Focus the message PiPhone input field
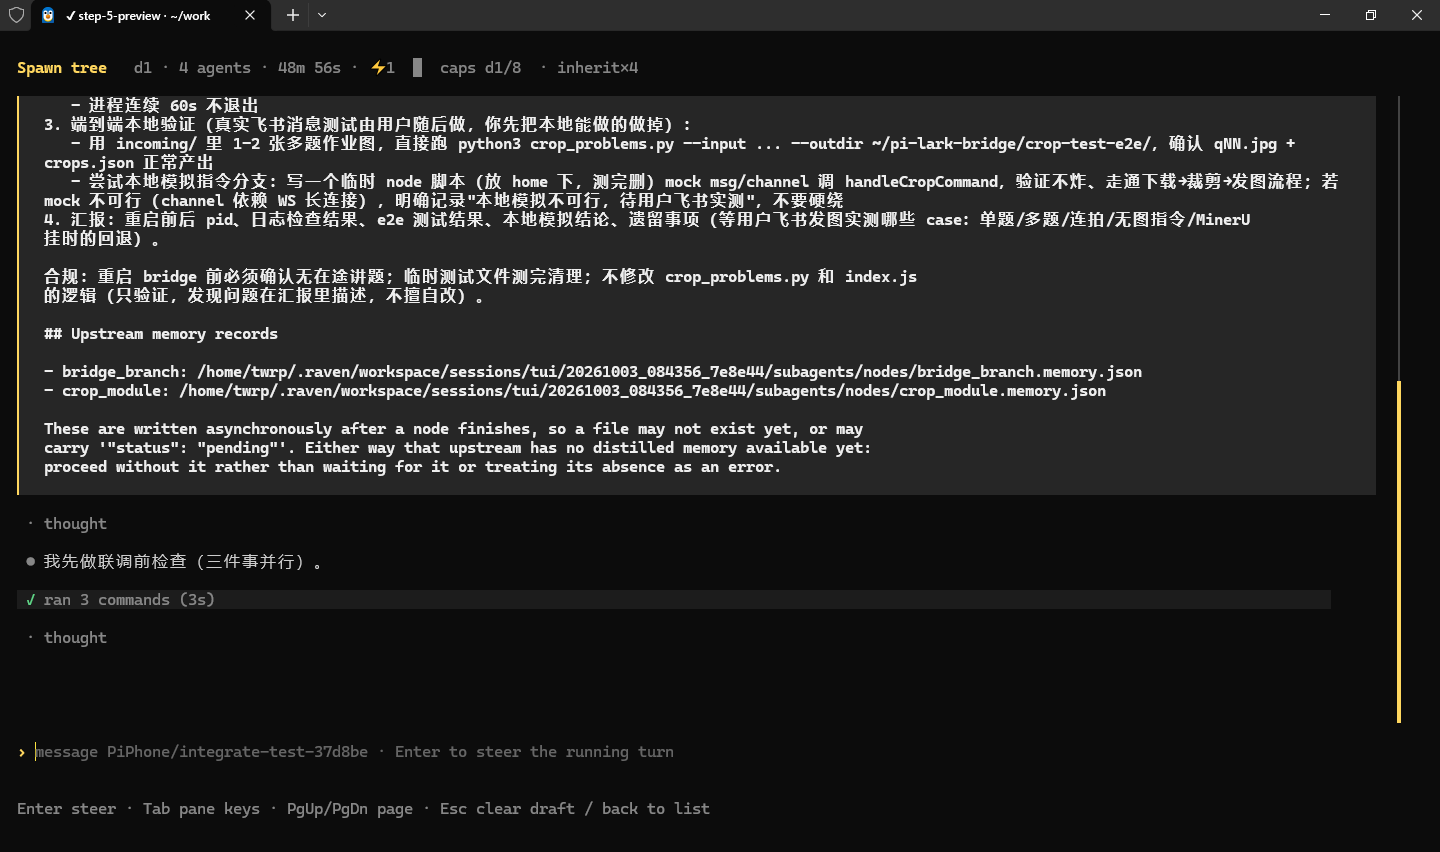 [x=354, y=752]
